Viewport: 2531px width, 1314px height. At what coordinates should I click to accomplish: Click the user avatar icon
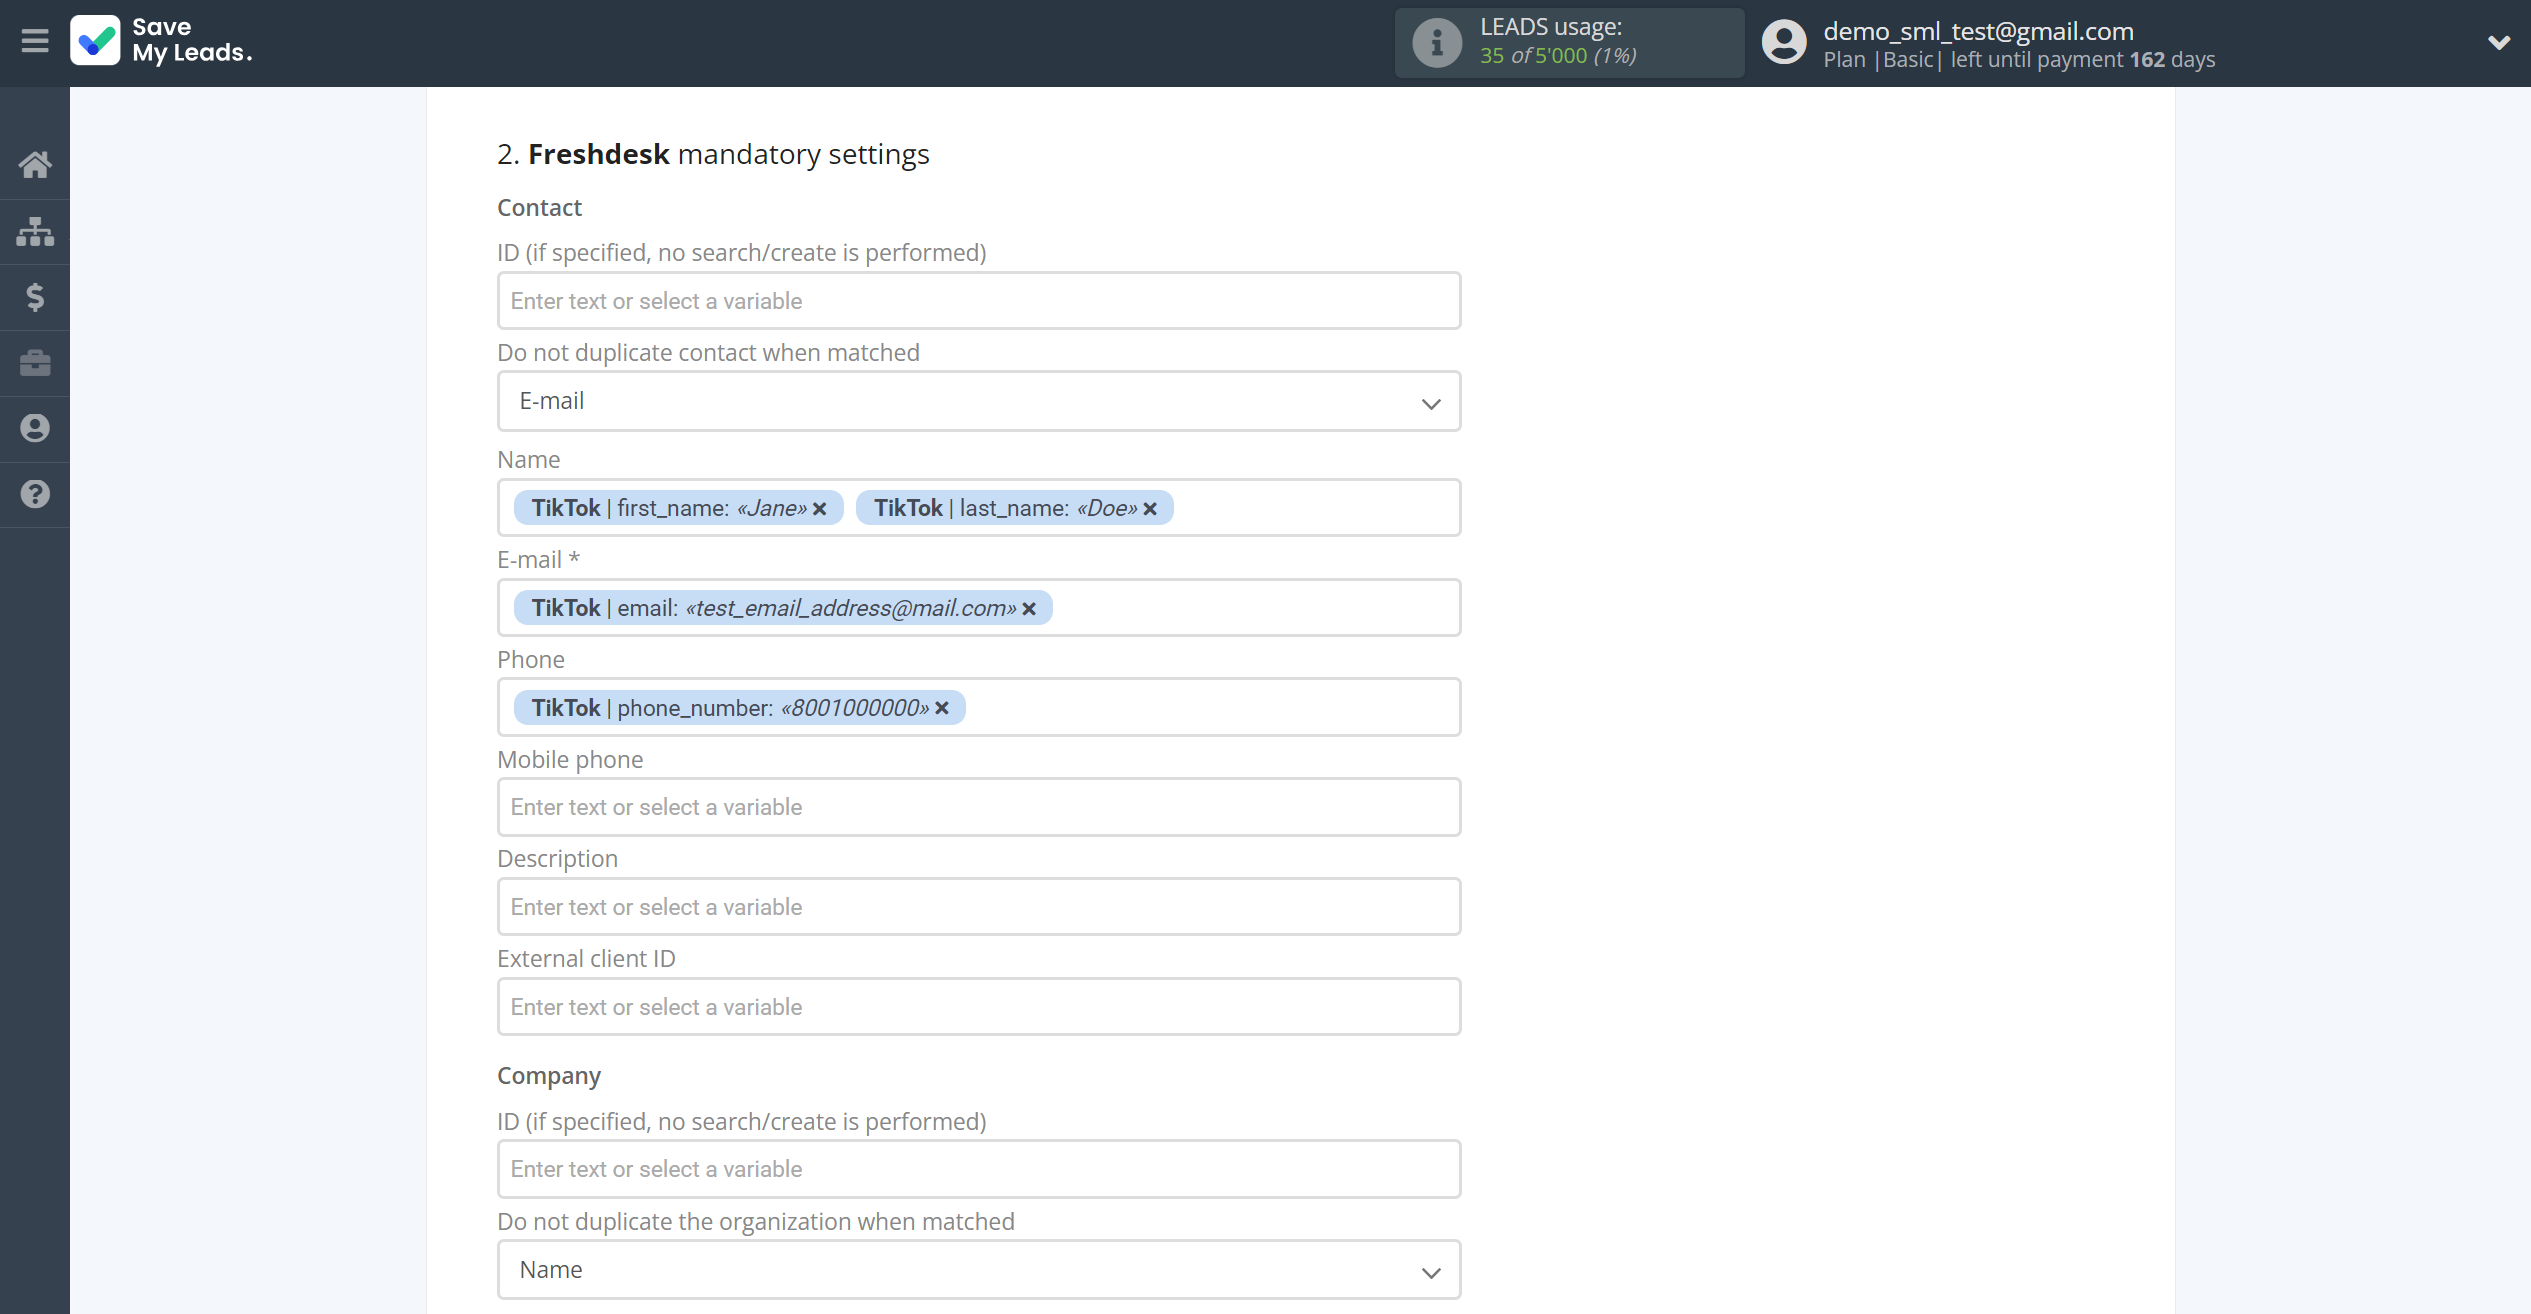[x=1784, y=43]
